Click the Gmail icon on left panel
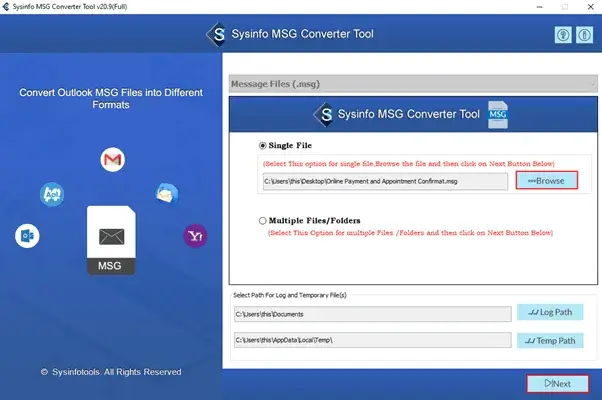The height and width of the screenshot is (400, 602). pyautogui.click(x=112, y=159)
